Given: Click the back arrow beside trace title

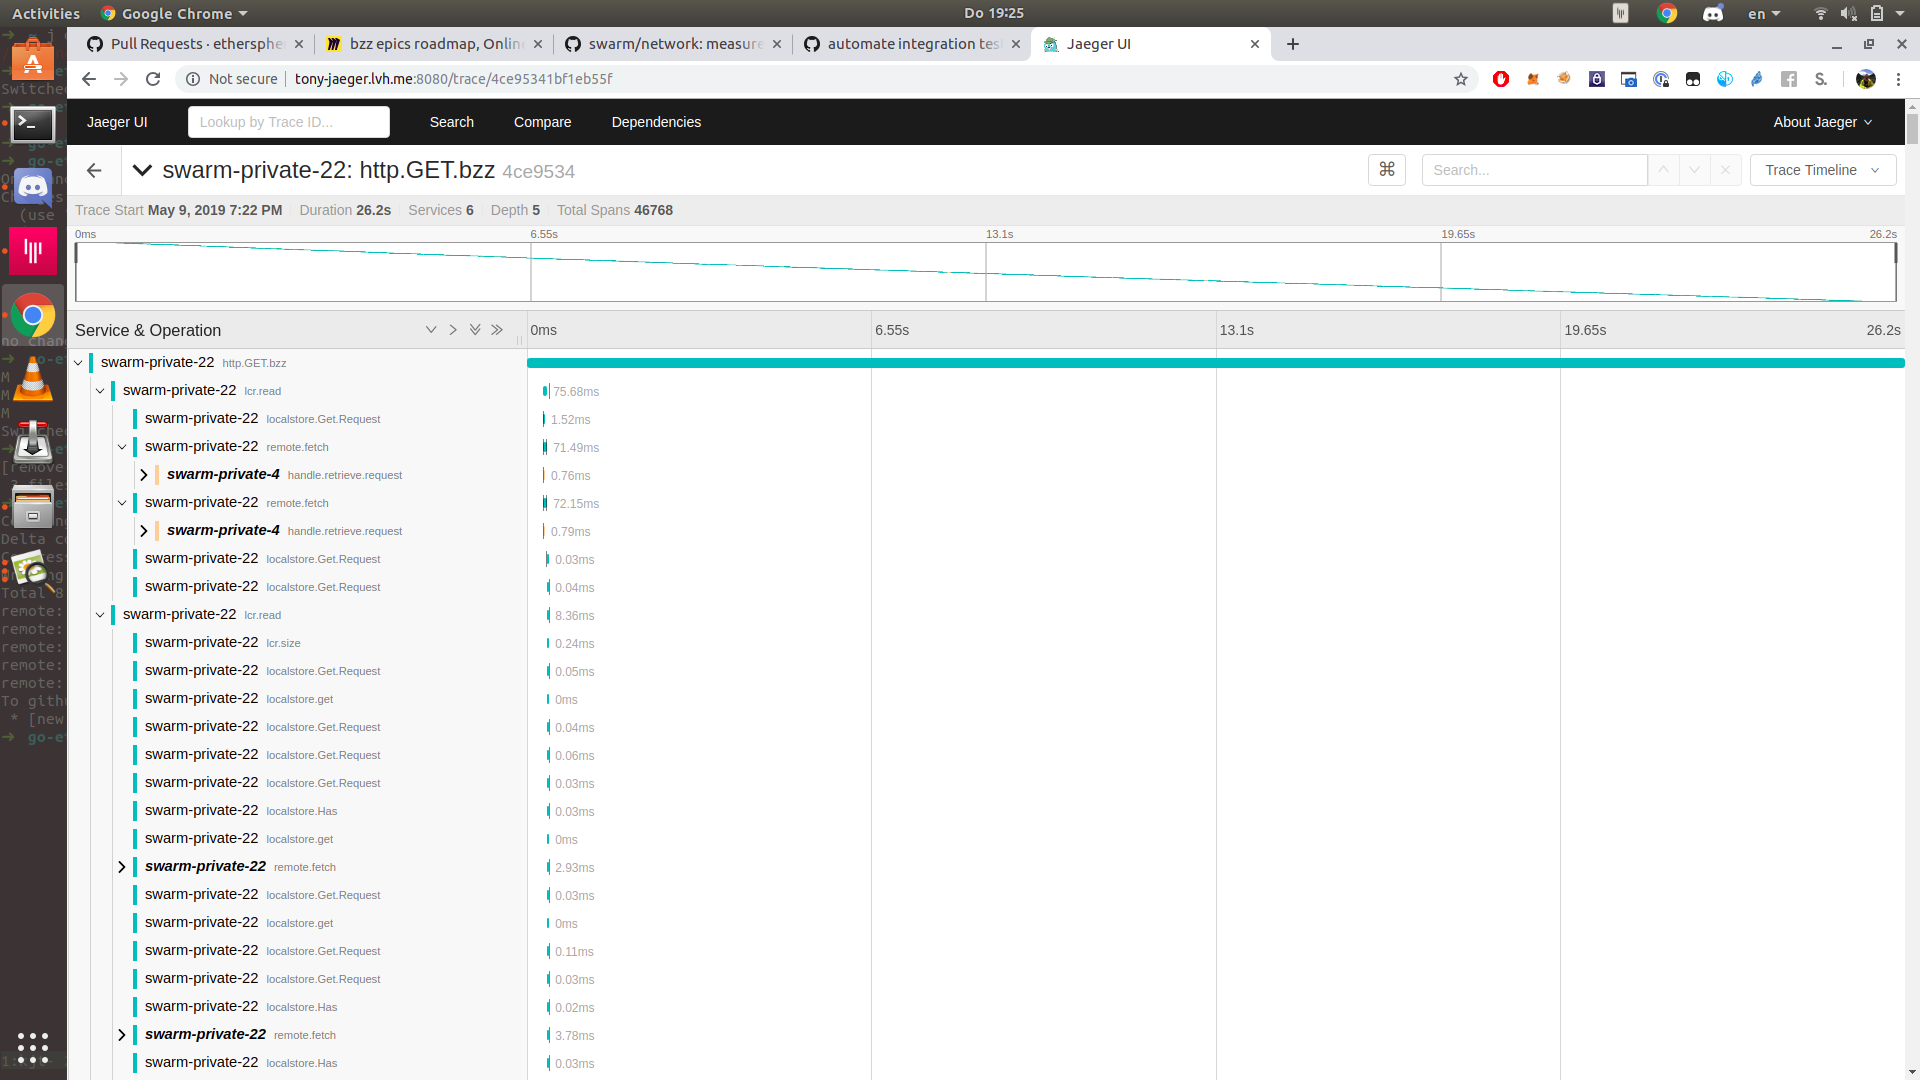Looking at the screenshot, I should click(x=94, y=171).
